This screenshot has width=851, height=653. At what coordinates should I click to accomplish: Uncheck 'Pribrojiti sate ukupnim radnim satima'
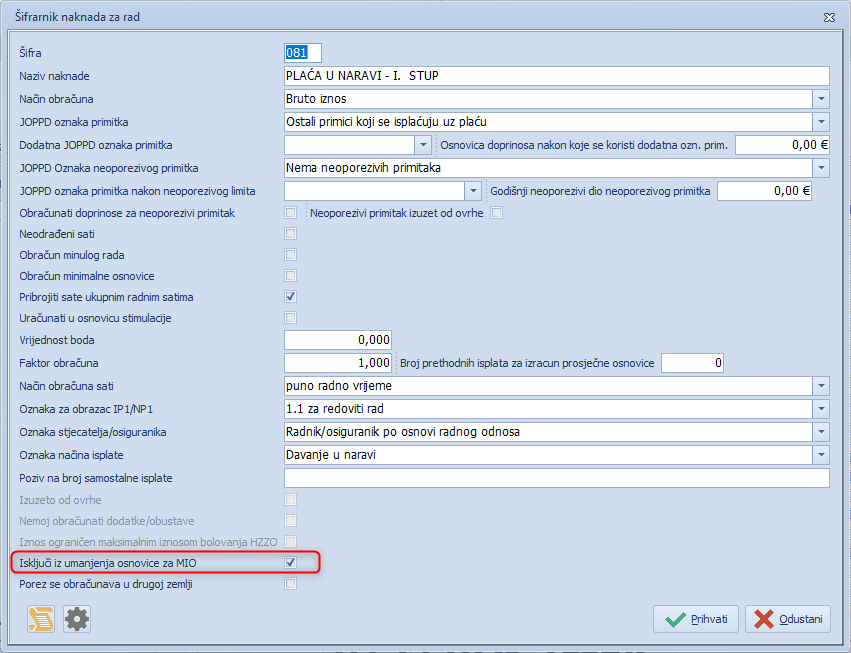(291, 297)
